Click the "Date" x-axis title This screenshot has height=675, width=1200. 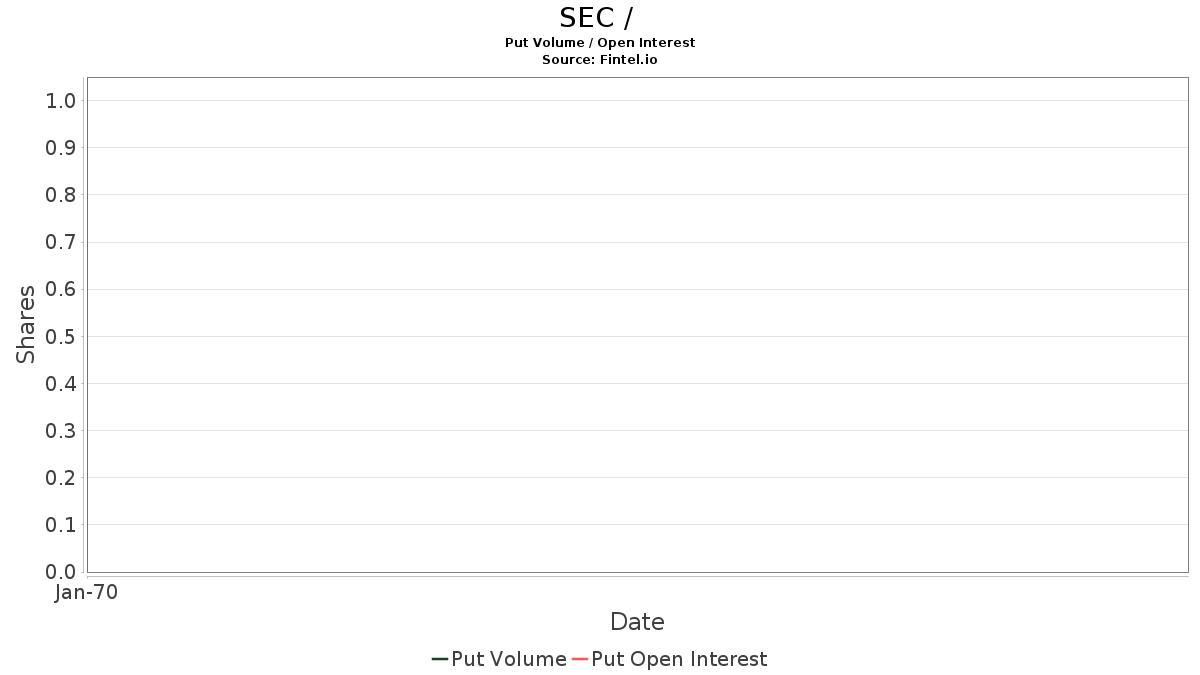coord(637,622)
